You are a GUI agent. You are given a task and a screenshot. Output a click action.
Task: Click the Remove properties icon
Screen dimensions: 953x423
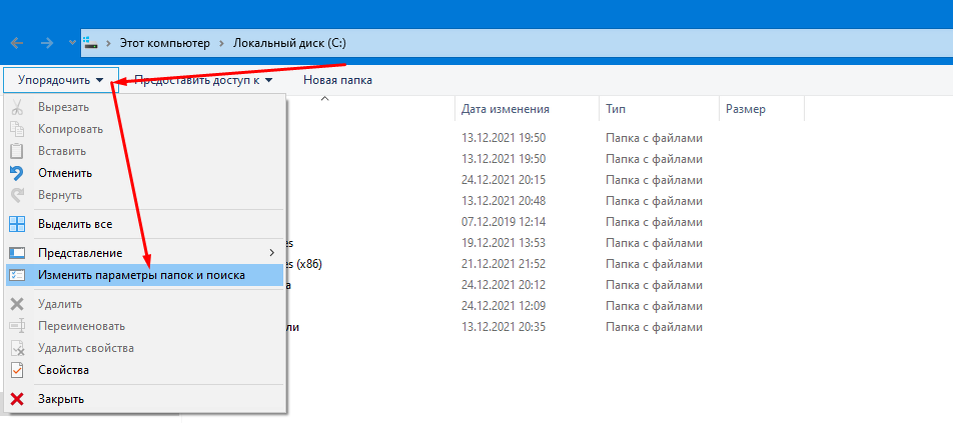pyautogui.click(x=17, y=348)
